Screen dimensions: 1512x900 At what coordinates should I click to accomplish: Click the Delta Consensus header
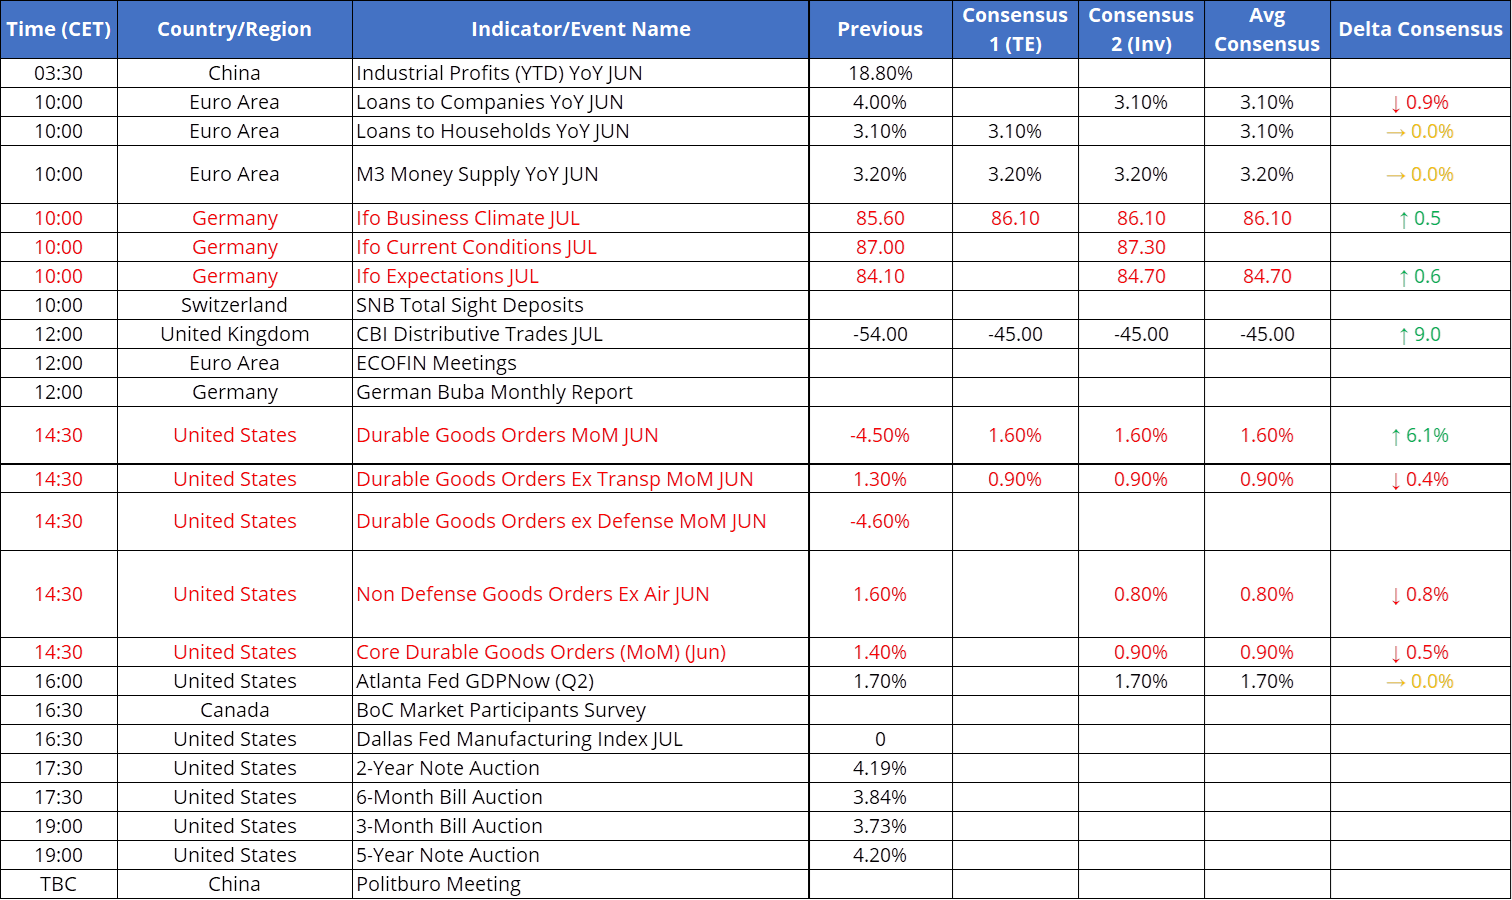point(1420,29)
